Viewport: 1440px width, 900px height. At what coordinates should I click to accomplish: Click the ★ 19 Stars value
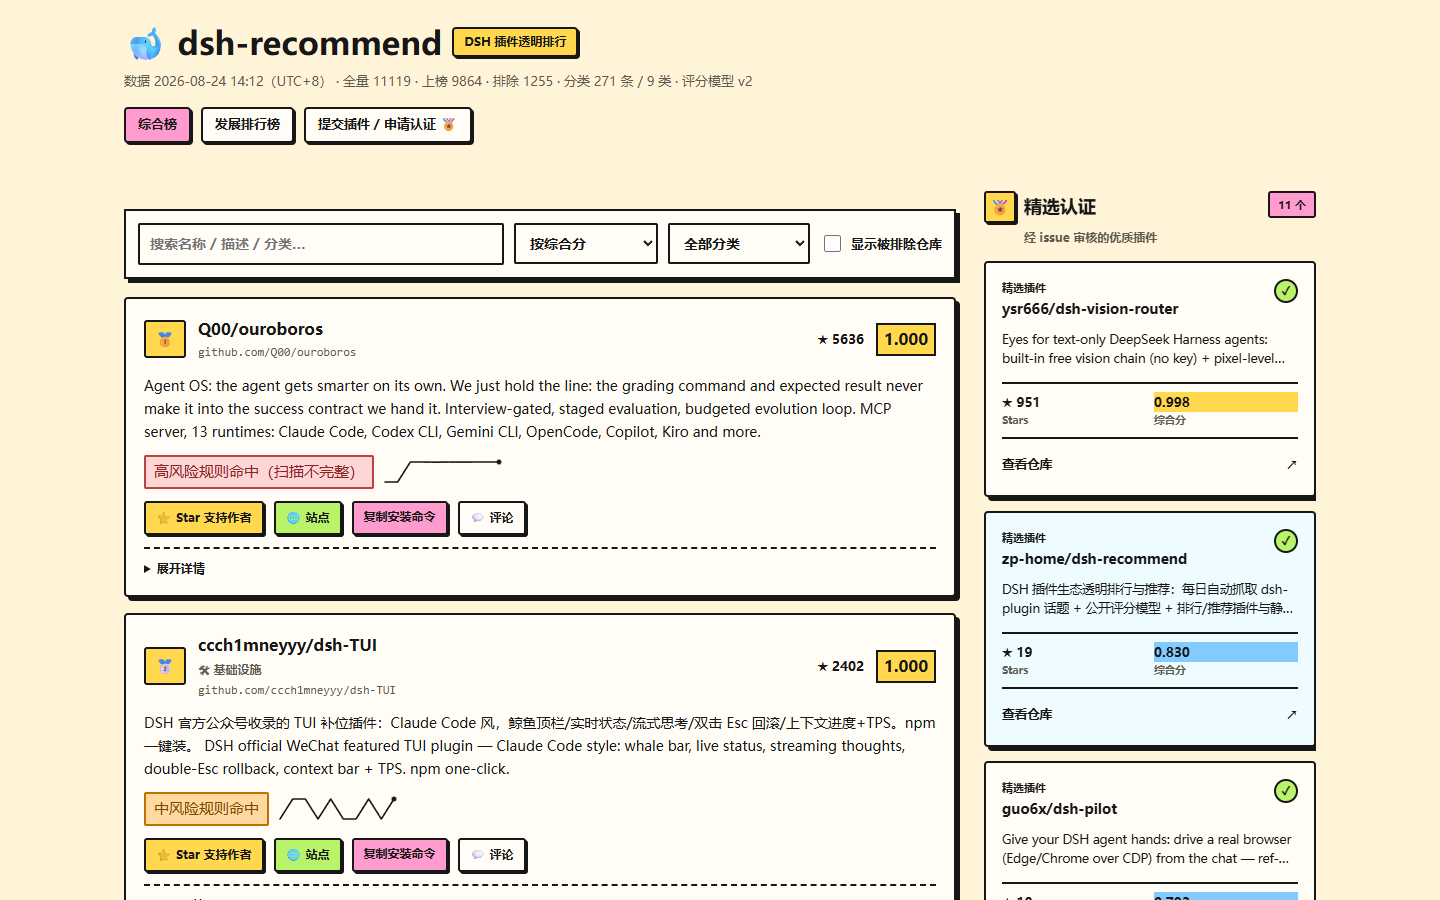(1017, 652)
